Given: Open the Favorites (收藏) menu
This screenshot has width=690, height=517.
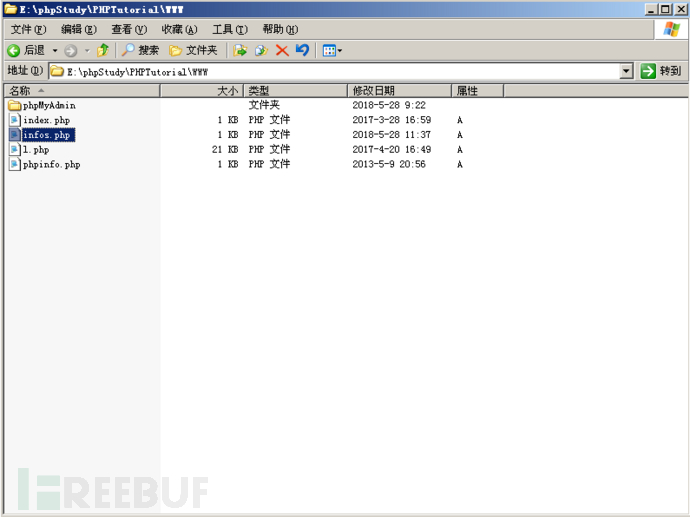Looking at the screenshot, I should (x=180, y=29).
